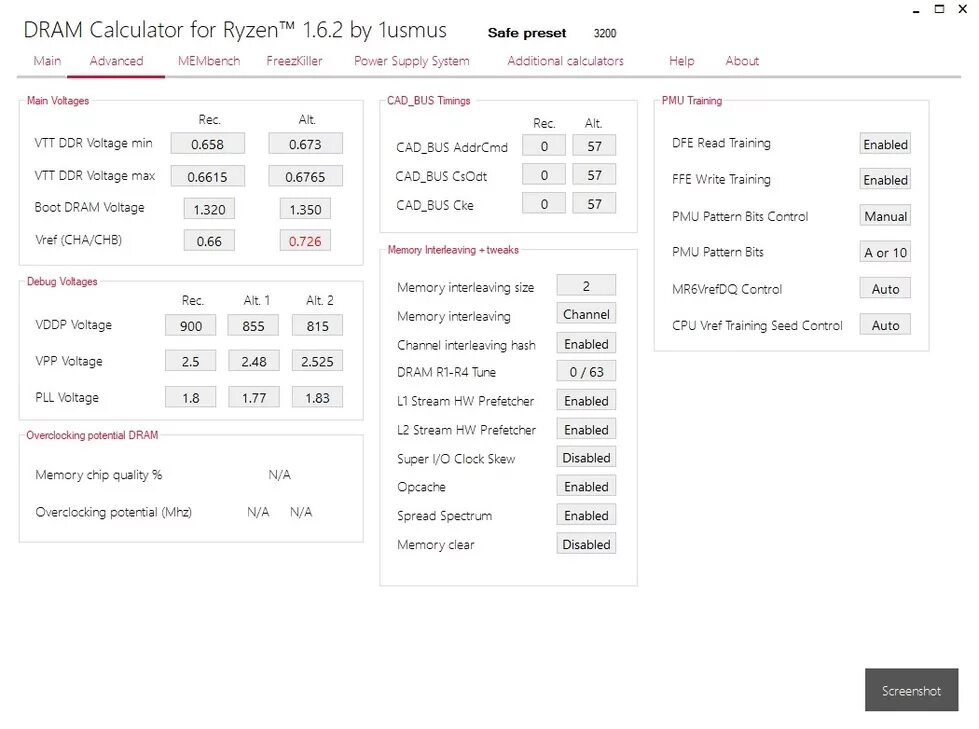This screenshot has width=979, height=729.
Task: Click PLL Voltage Alt. 2 value 1.83
Action: pyautogui.click(x=317, y=397)
